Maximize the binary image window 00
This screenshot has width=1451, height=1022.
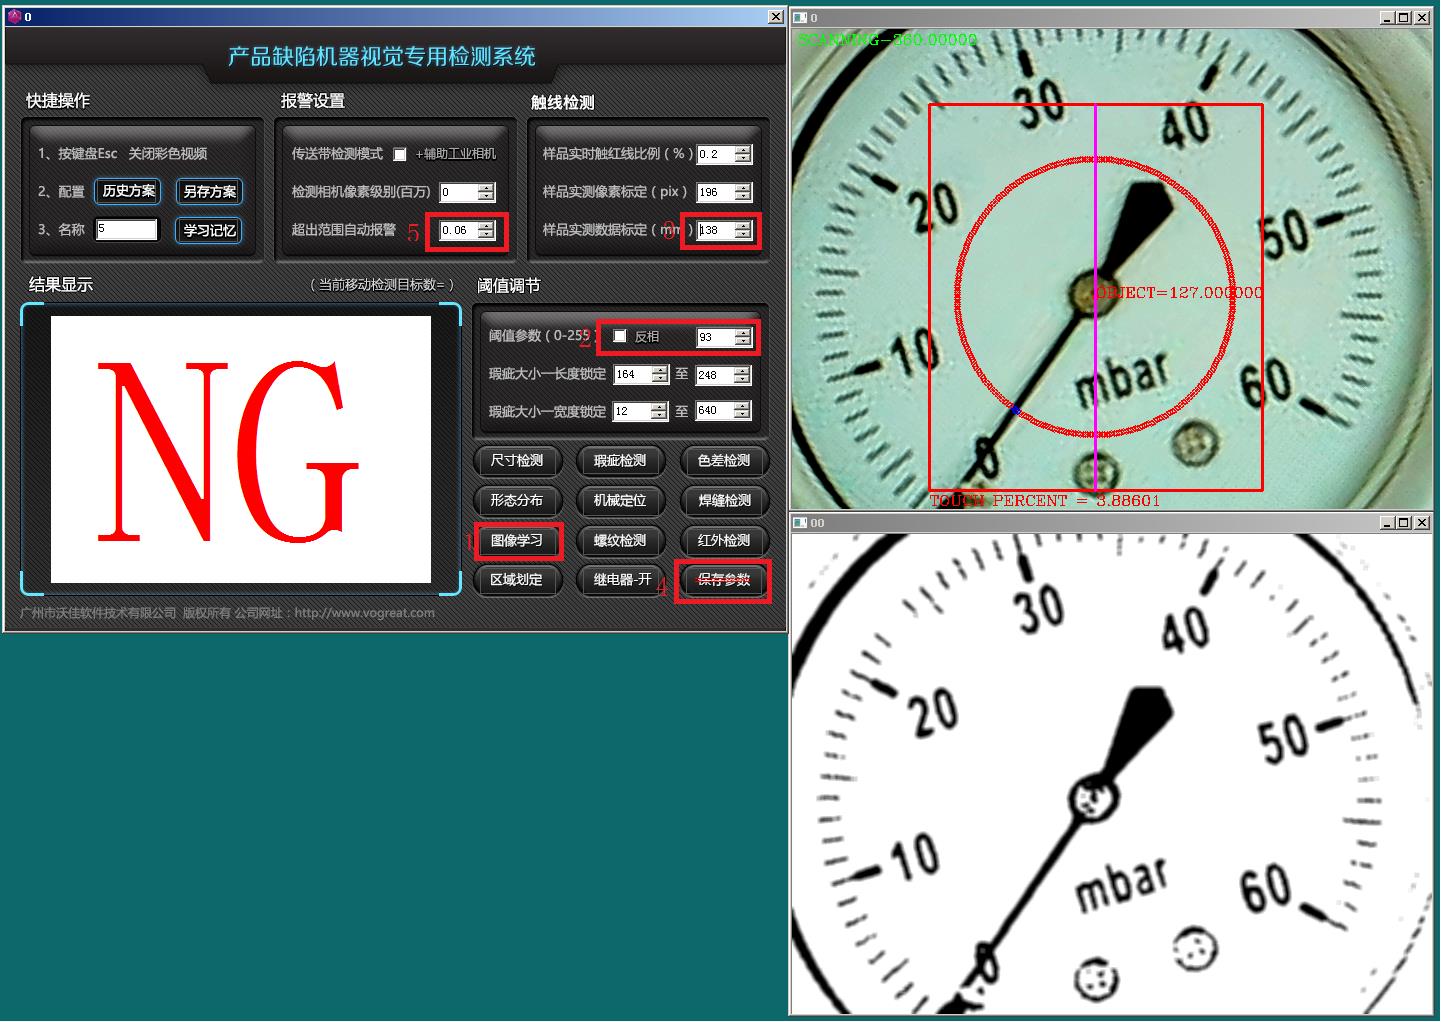tap(1403, 522)
